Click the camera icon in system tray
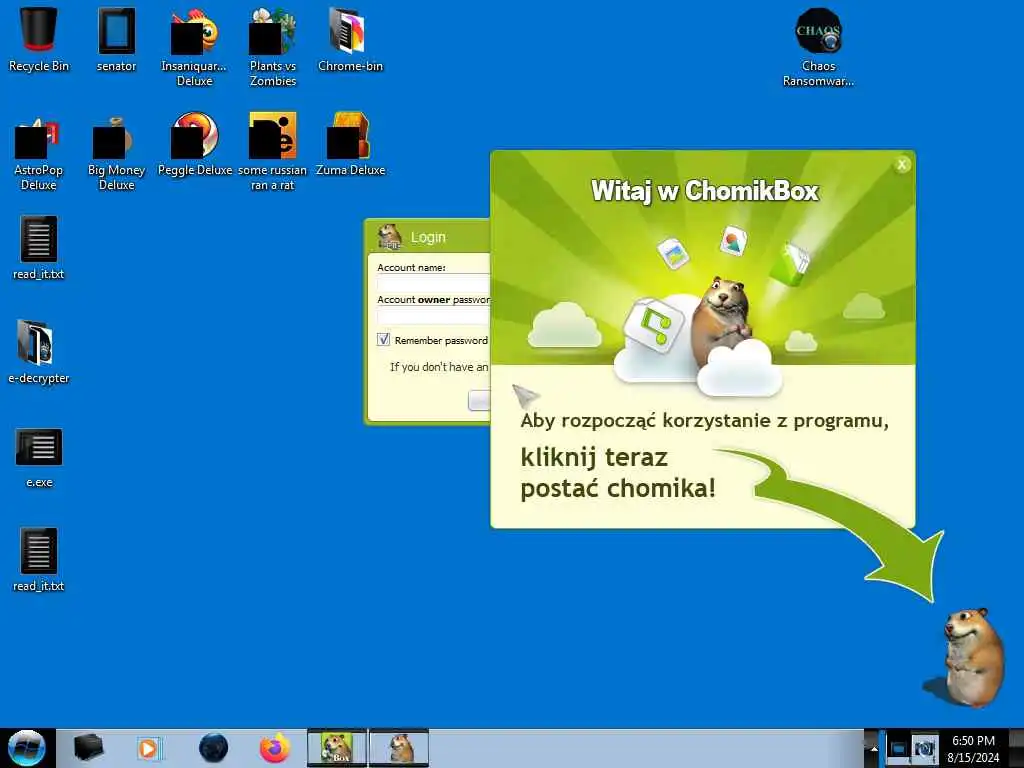This screenshot has height=768, width=1024. (924, 748)
